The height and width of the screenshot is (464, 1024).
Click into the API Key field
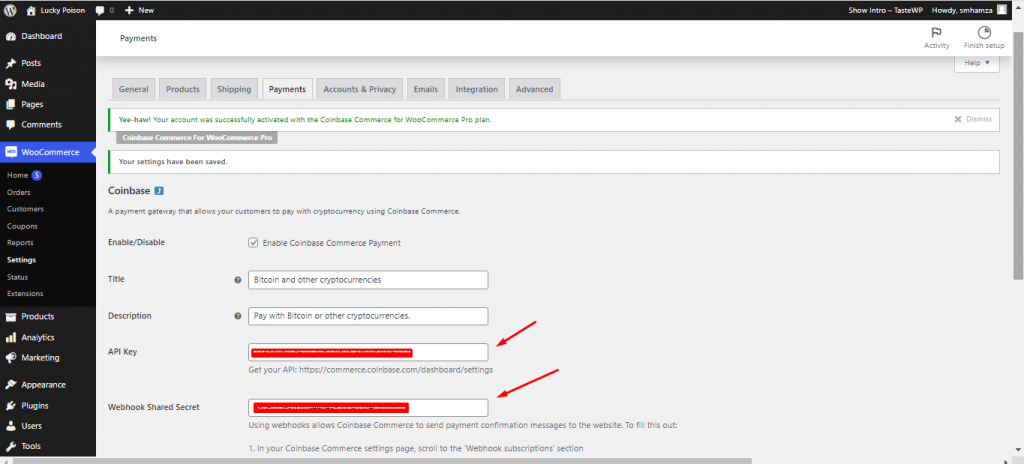point(368,352)
